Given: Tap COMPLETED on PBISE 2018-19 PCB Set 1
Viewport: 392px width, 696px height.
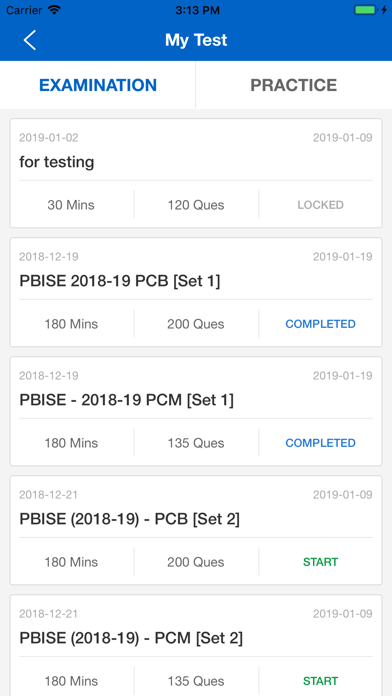Looking at the screenshot, I should 321,324.
